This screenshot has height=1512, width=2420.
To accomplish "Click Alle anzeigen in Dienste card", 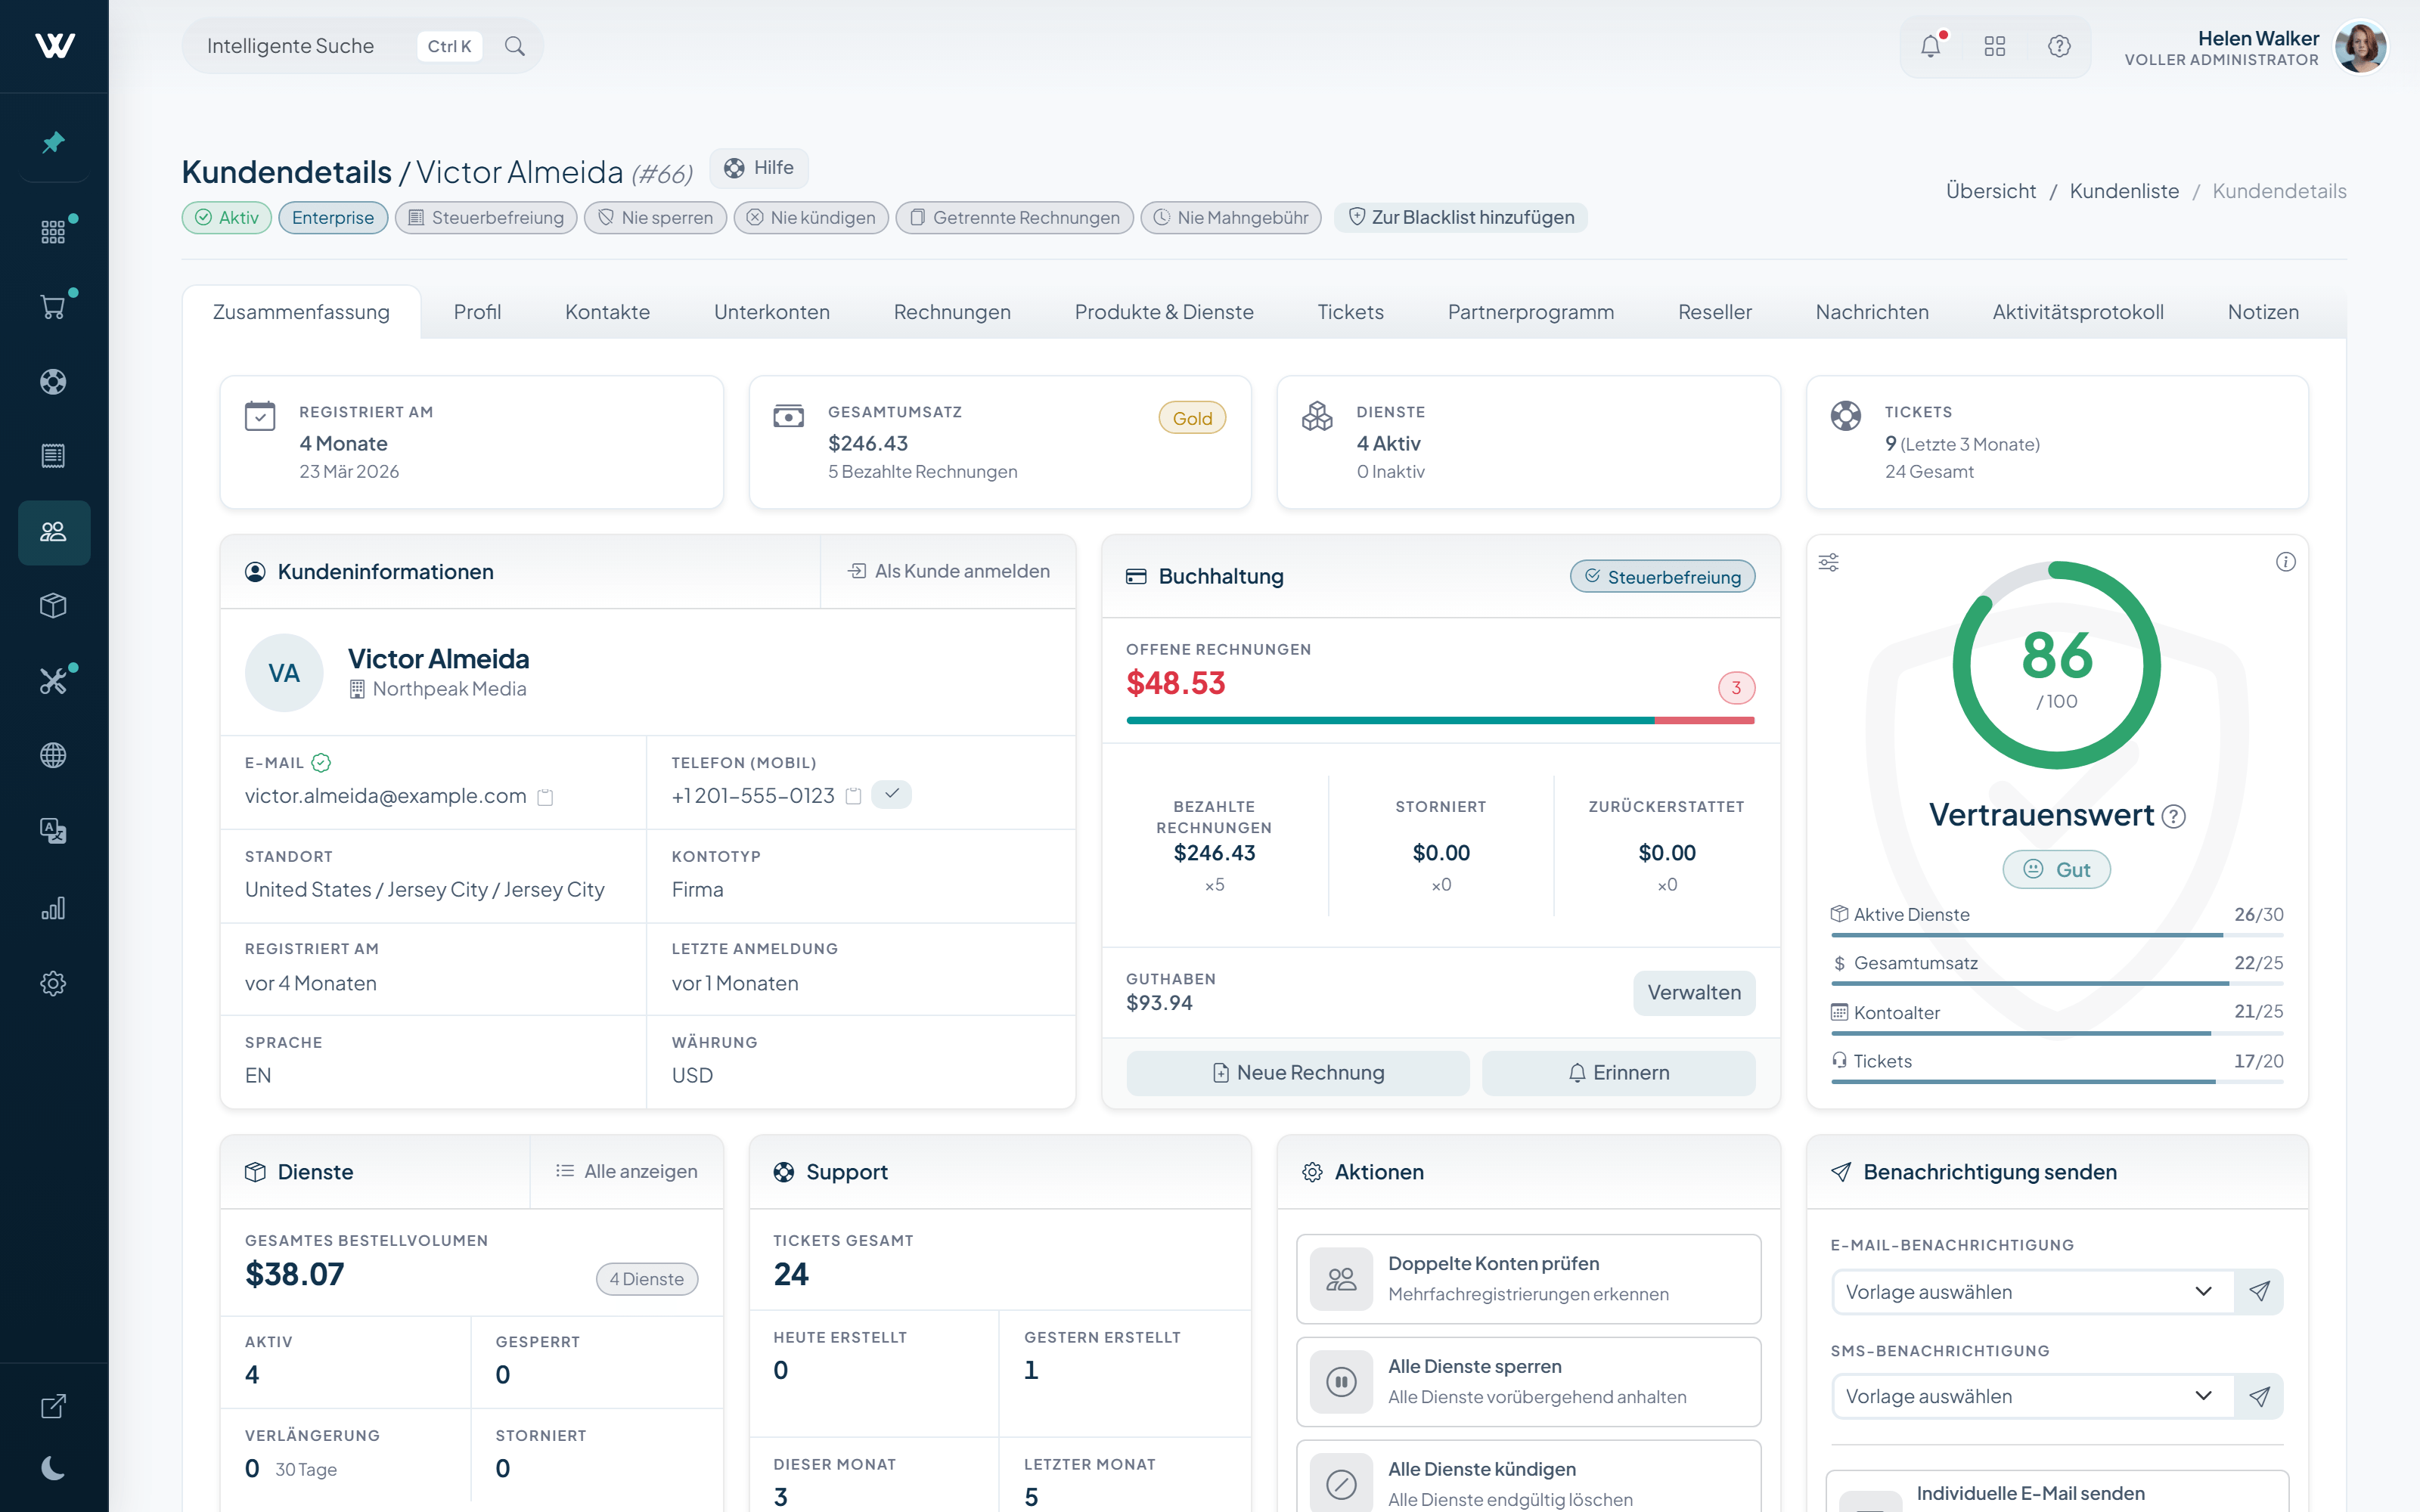I will (627, 1171).
